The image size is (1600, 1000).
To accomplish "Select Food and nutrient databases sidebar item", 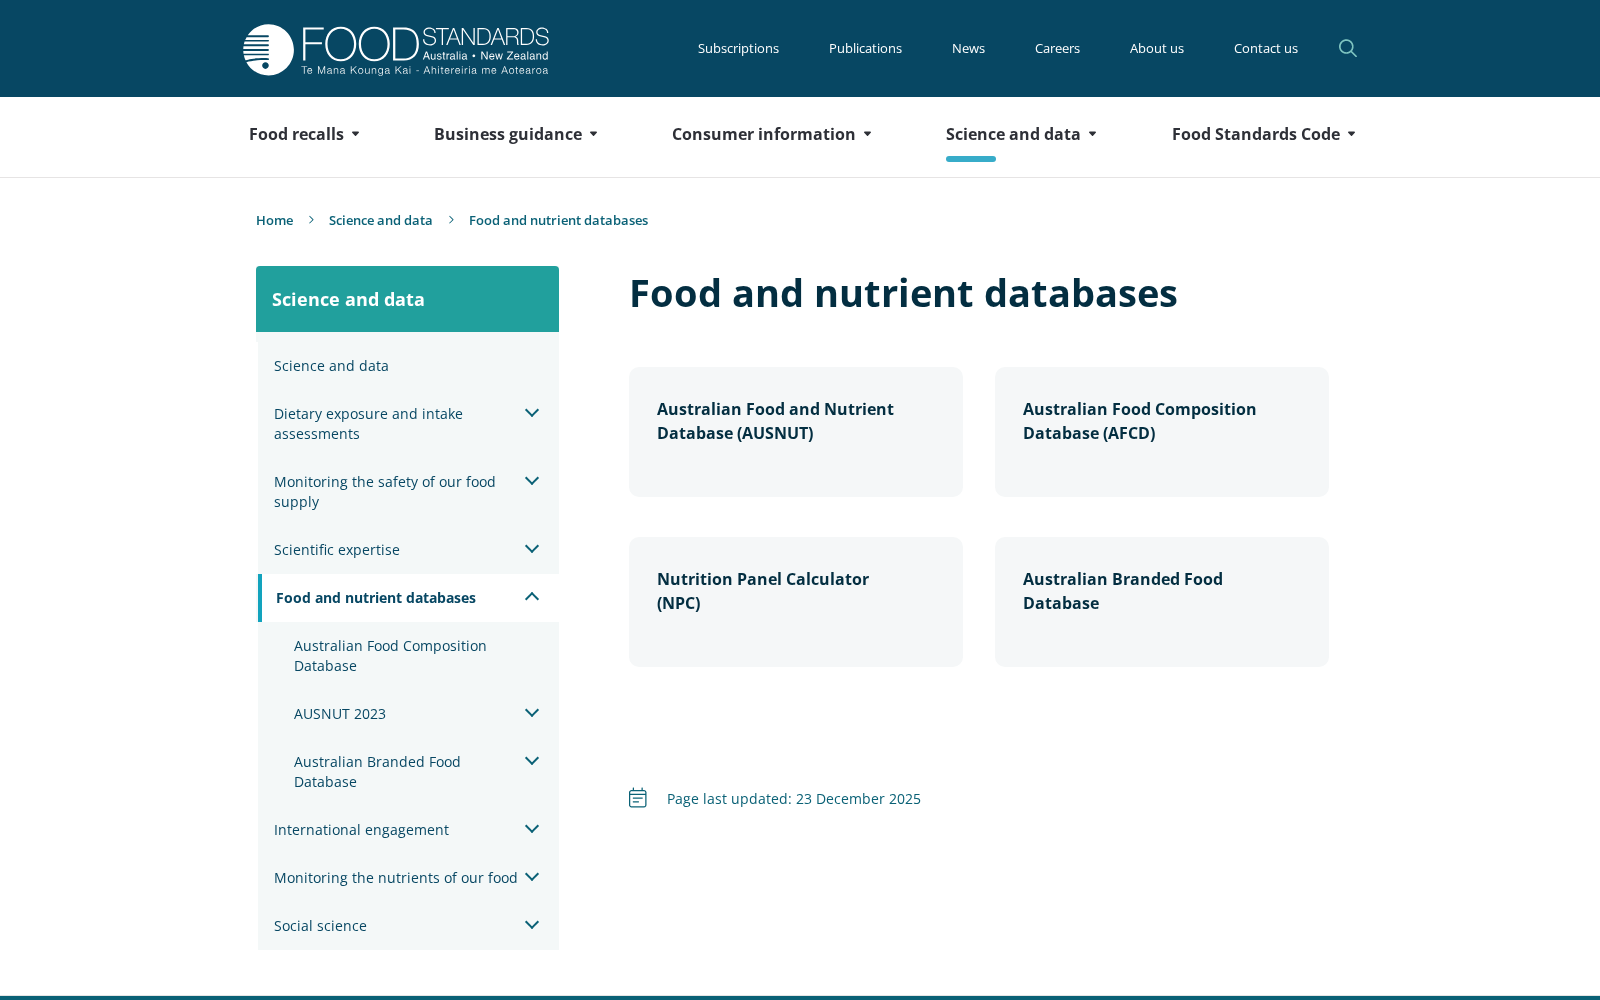I will 376,598.
